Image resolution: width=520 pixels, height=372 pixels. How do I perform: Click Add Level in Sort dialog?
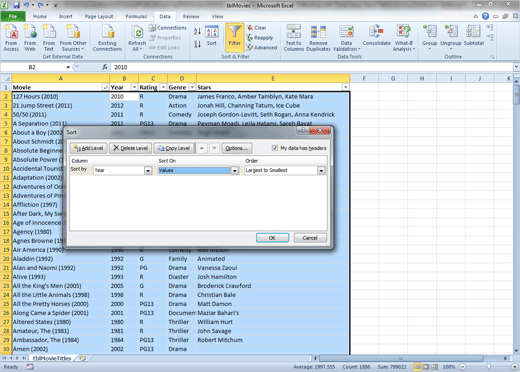[89, 148]
